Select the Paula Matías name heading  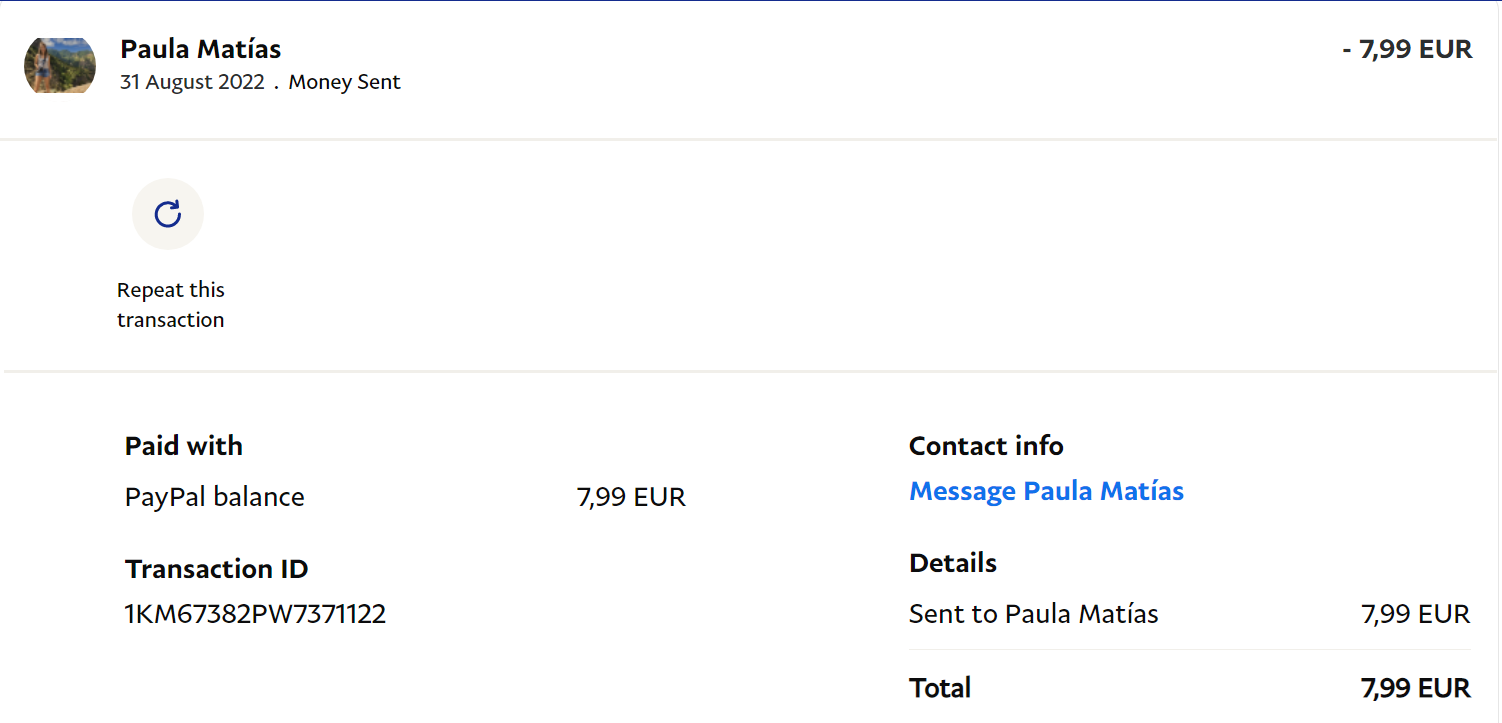(200, 49)
